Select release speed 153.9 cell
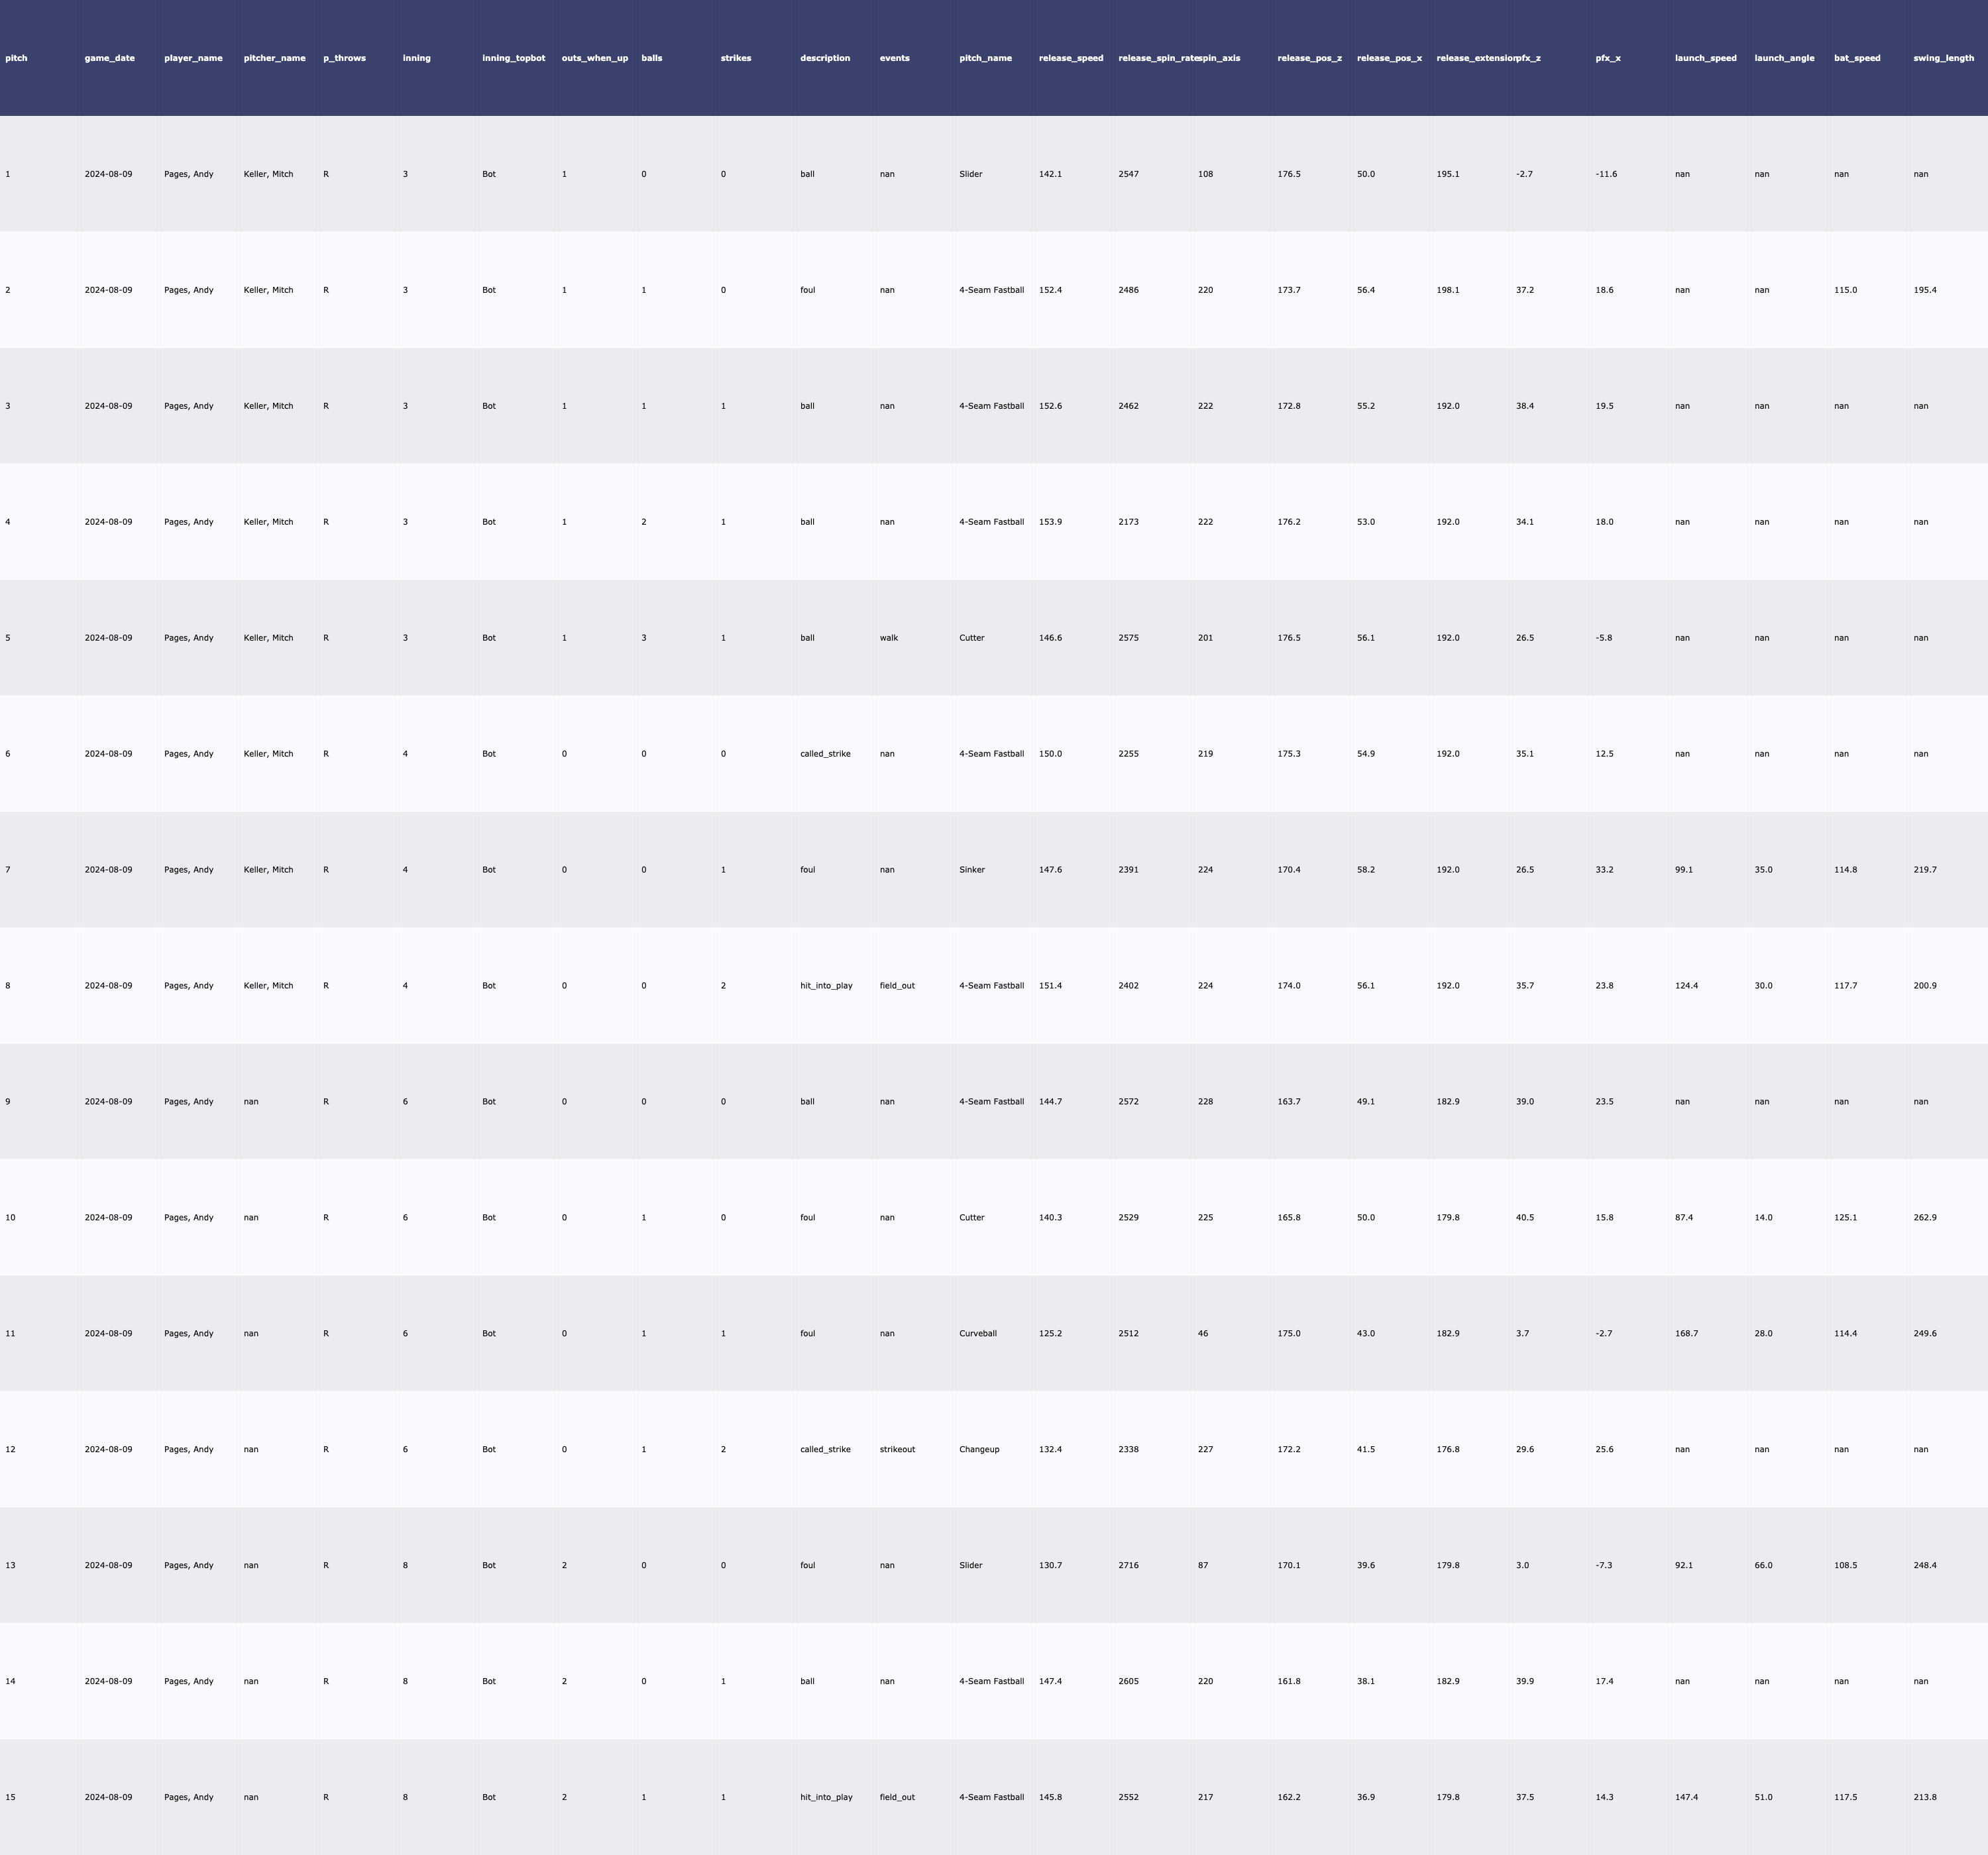Image resolution: width=1988 pixels, height=1855 pixels. tap(1050, 522)
